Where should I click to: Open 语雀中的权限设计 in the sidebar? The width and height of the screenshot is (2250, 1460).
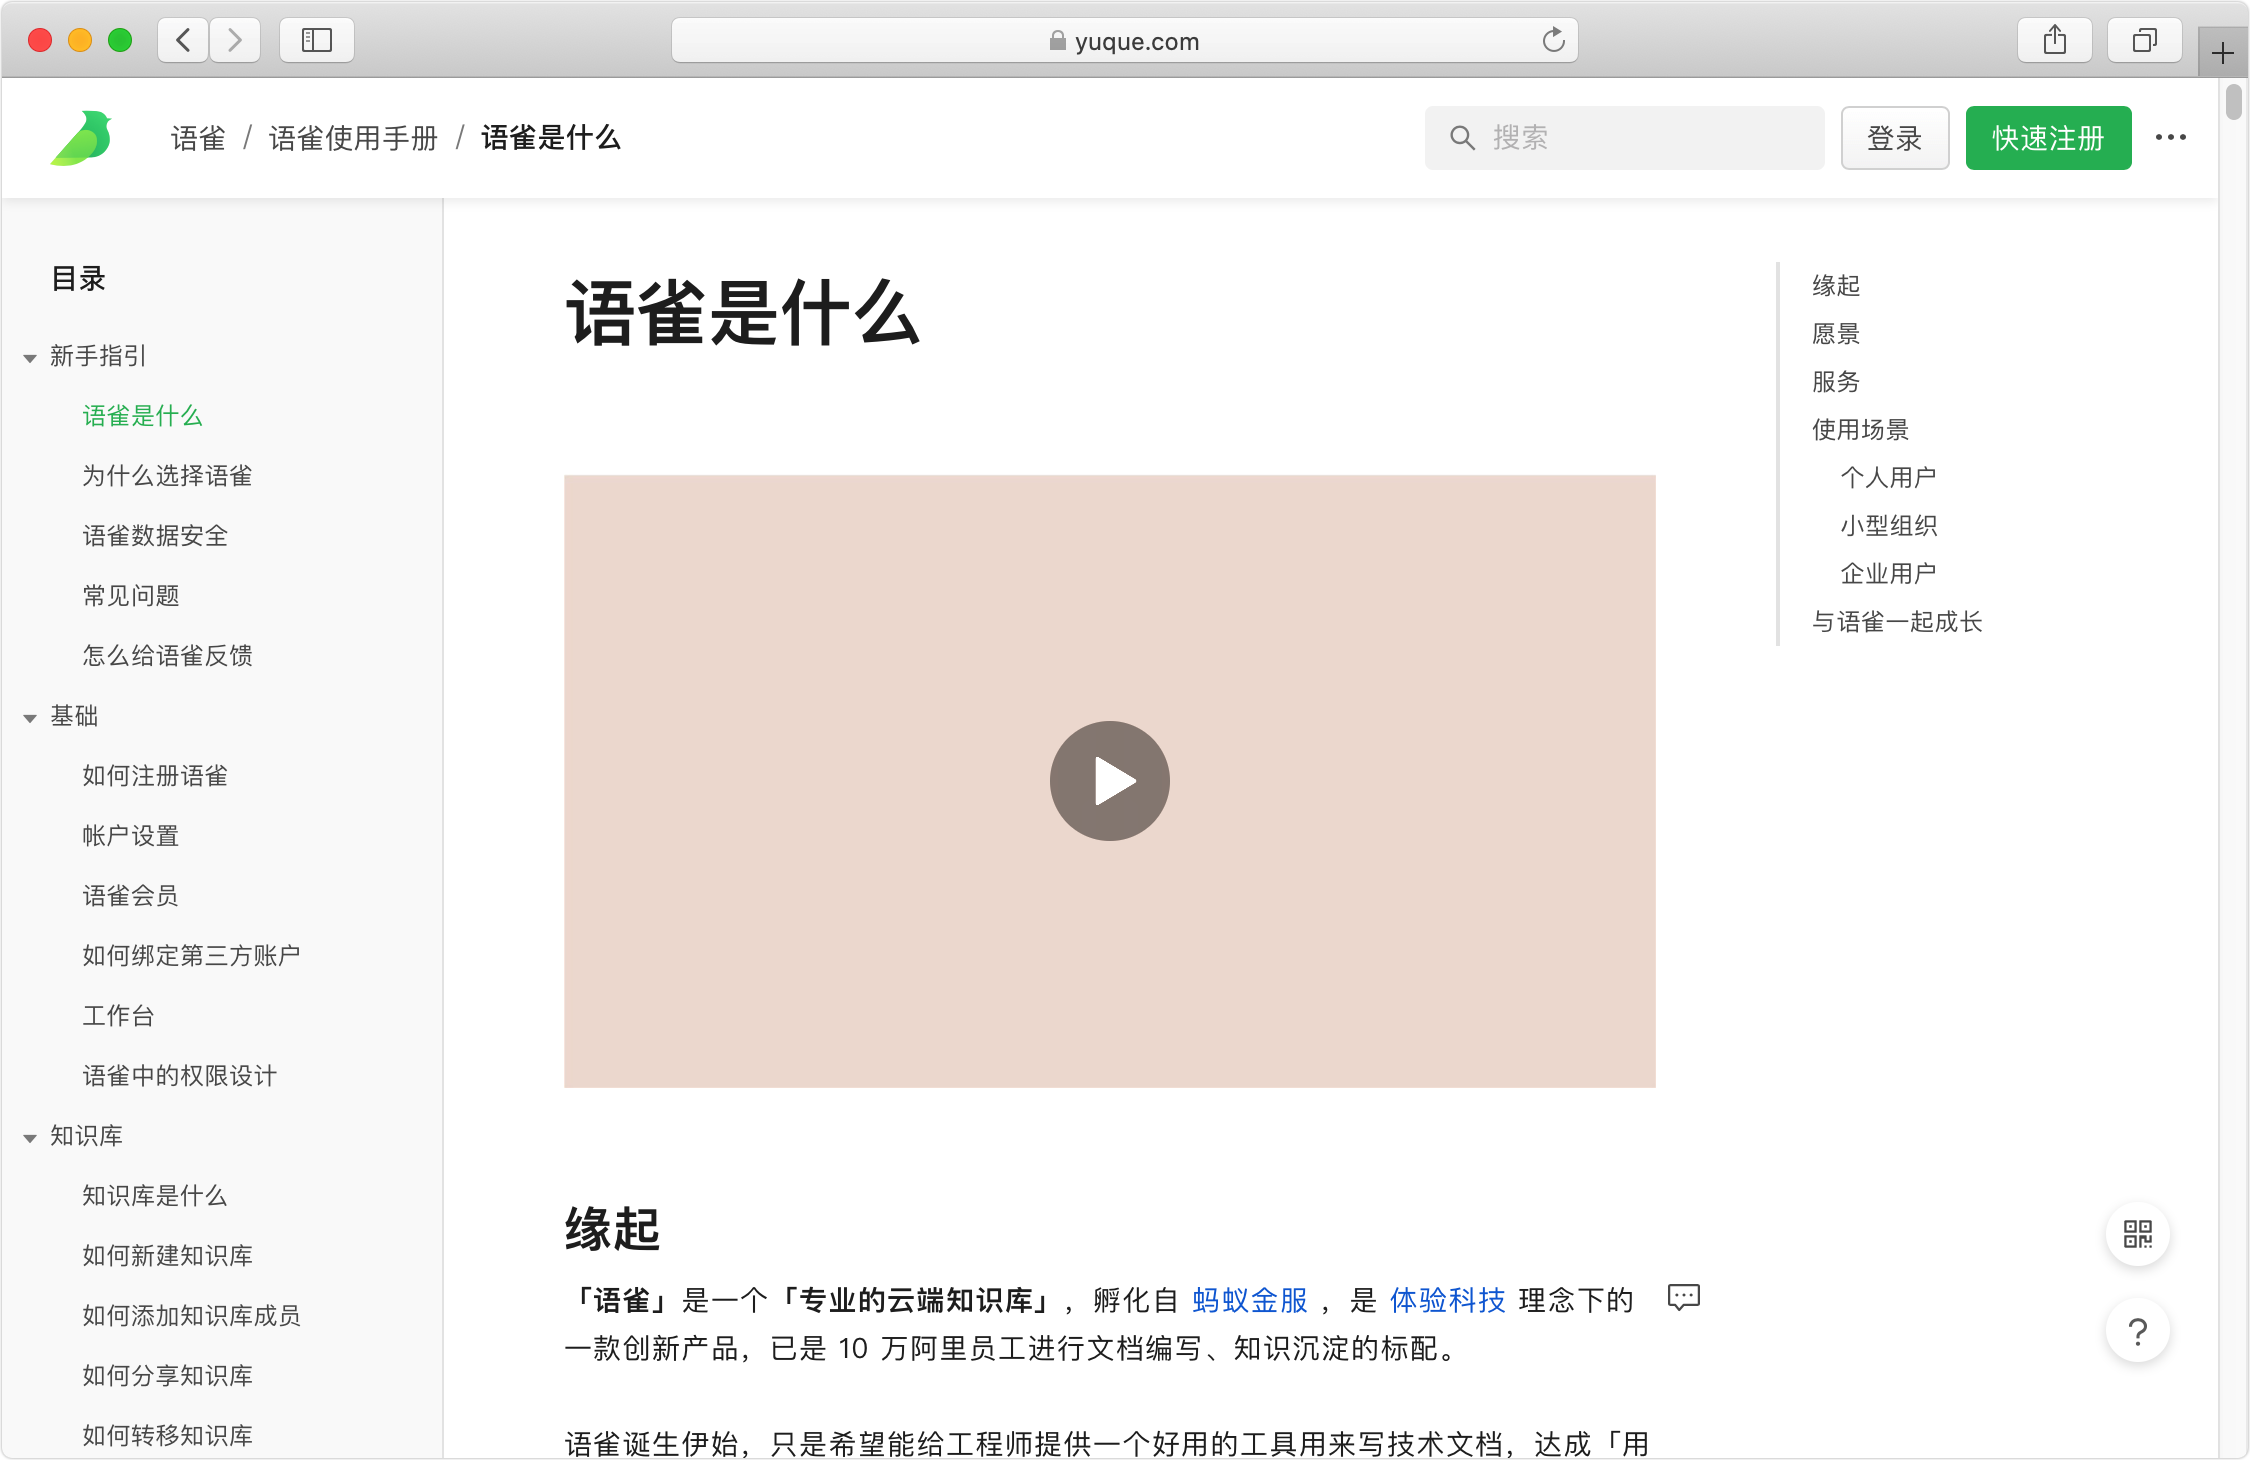179,1076
